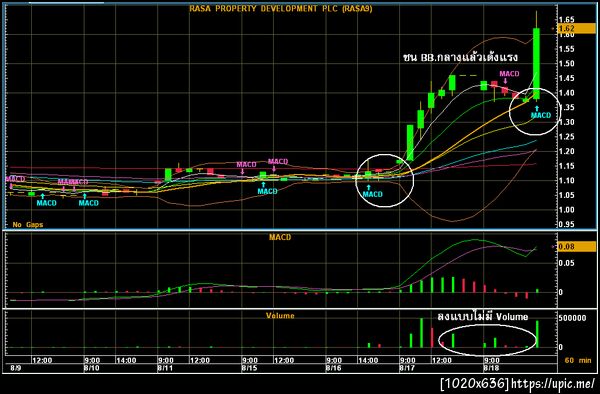
Task: Select the 8/10 date label
Action: 91,369
